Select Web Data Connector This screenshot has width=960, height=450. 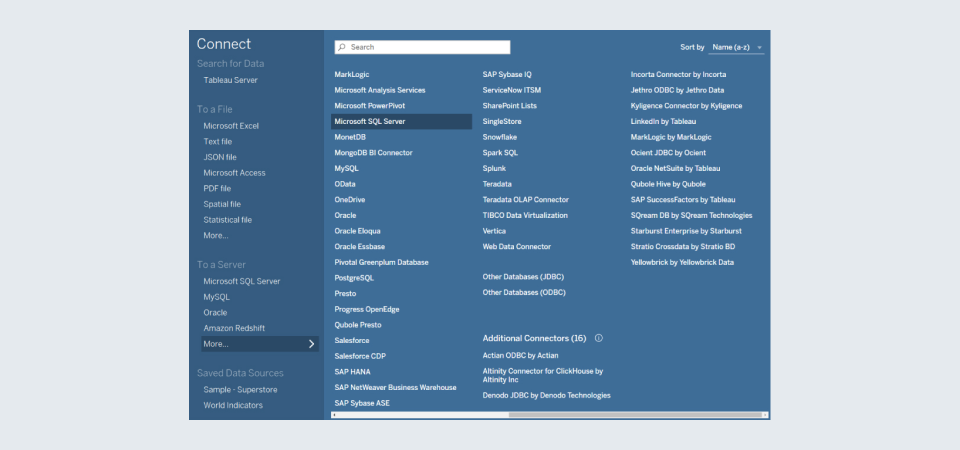[517, 247]
